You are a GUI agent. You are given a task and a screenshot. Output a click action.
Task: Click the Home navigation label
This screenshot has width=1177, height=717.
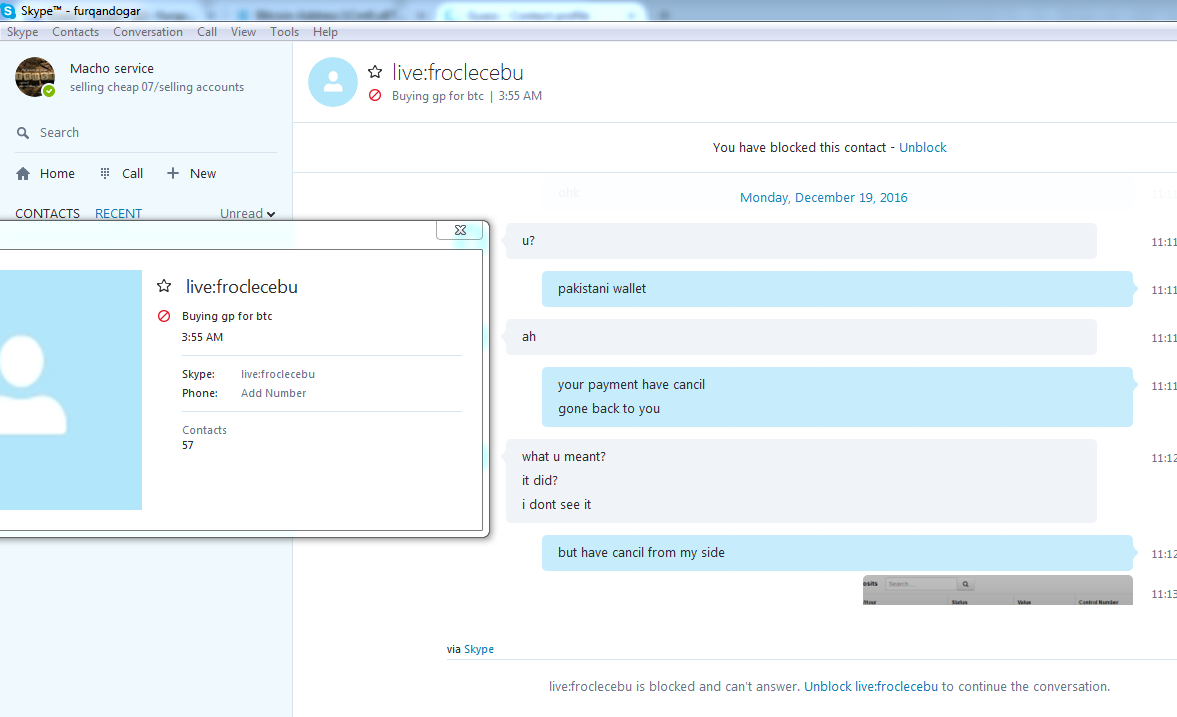click(x=57, y=173)
